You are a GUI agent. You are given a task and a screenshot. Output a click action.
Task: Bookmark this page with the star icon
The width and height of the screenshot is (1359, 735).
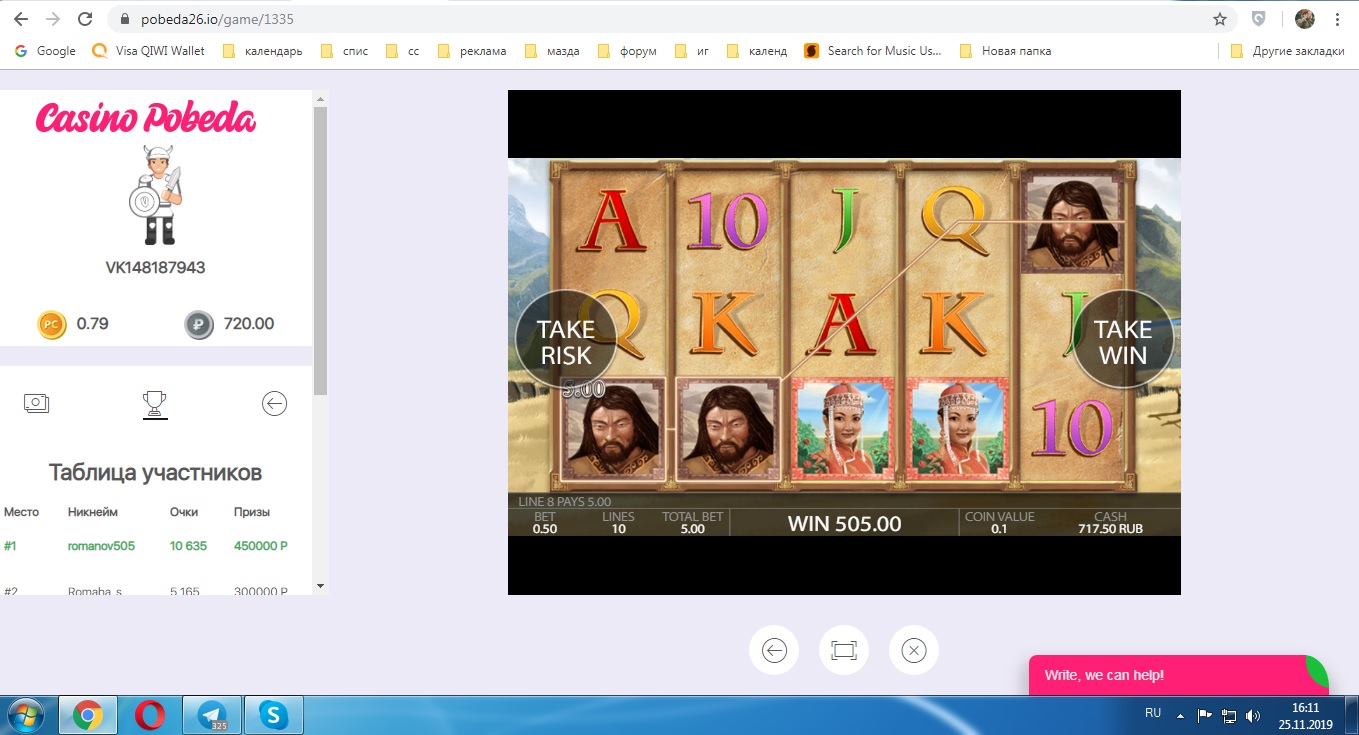[1220, 19]
